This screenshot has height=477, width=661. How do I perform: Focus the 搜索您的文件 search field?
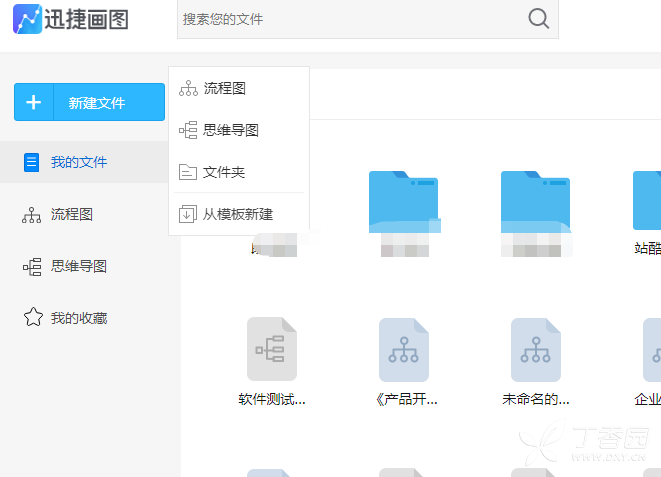click(x=368, y=19)
